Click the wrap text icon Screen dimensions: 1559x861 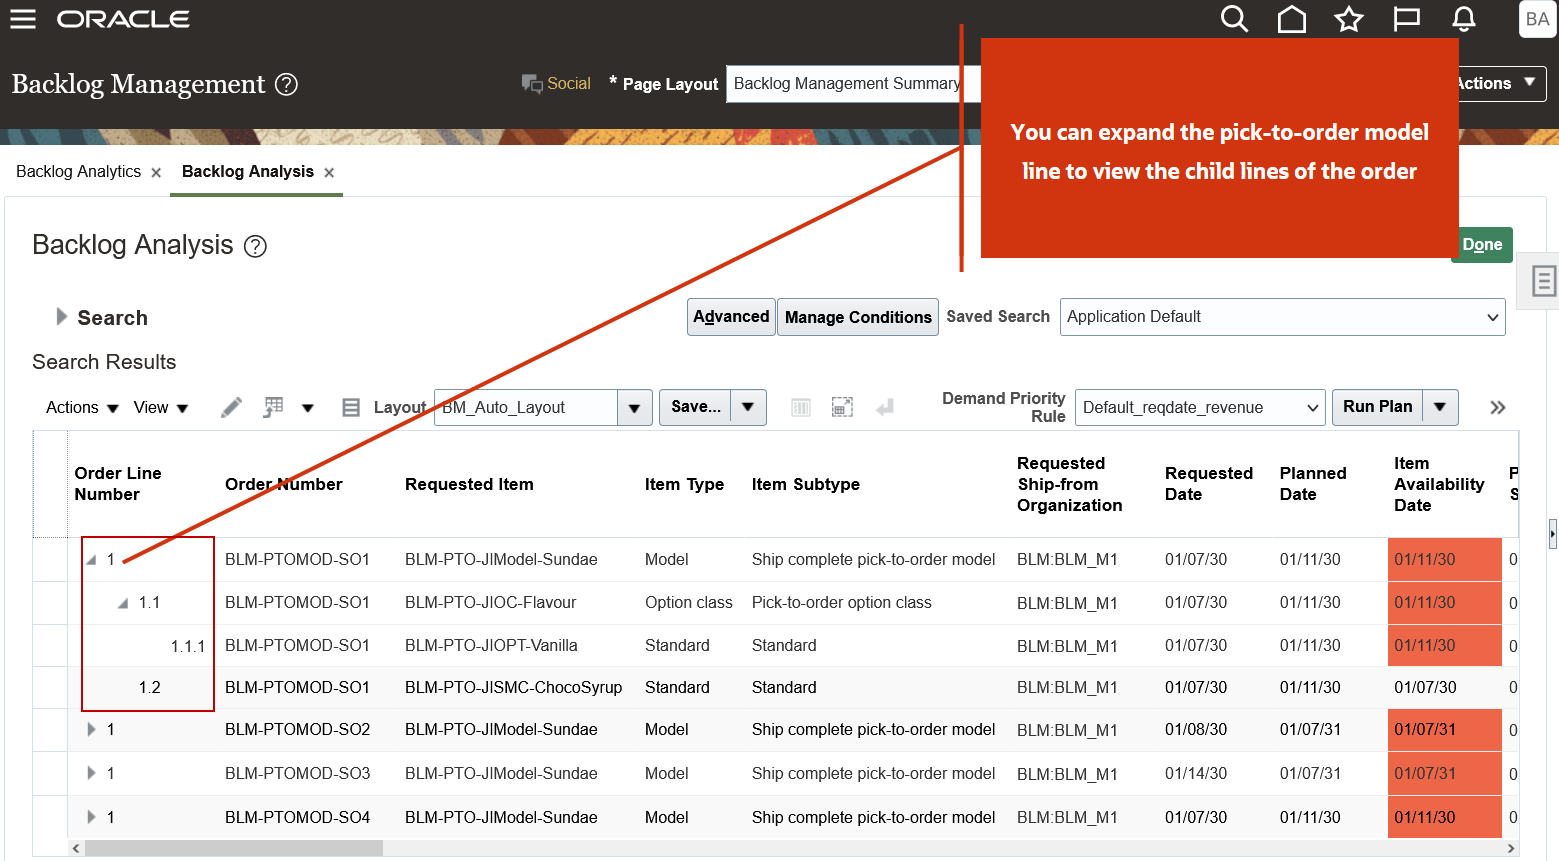click(x=885, y=407)
